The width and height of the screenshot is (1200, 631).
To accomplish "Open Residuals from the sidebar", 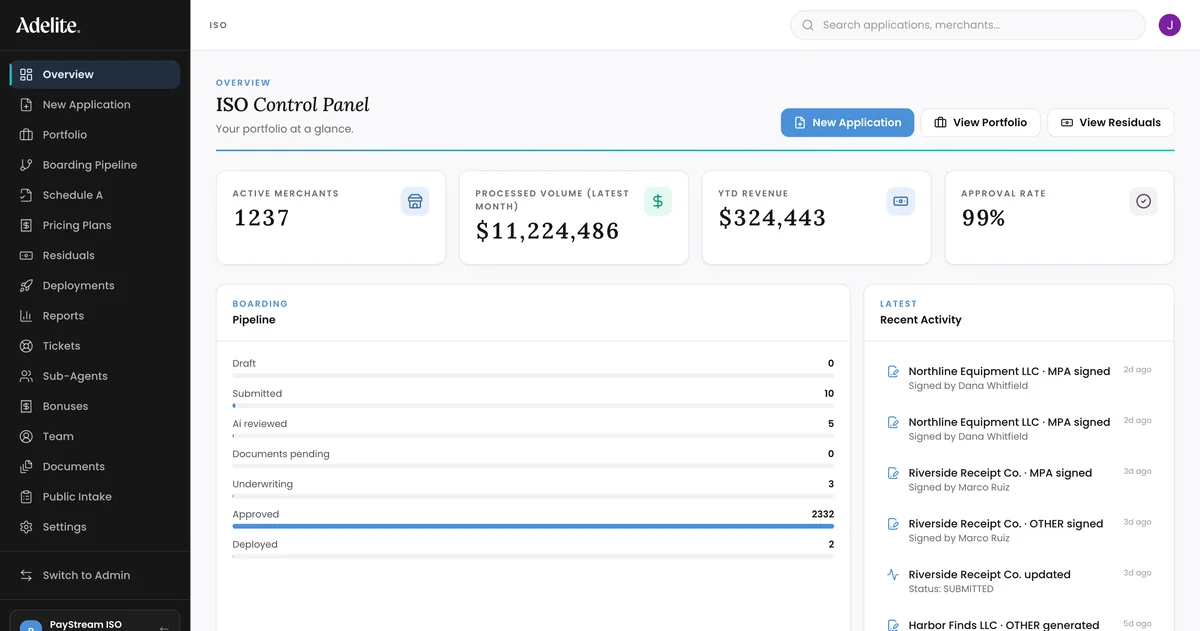I will (x=95, y=255).
